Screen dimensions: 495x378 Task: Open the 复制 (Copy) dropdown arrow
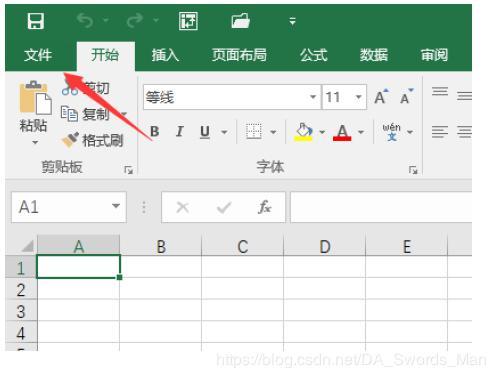click(x=124, y=114)
